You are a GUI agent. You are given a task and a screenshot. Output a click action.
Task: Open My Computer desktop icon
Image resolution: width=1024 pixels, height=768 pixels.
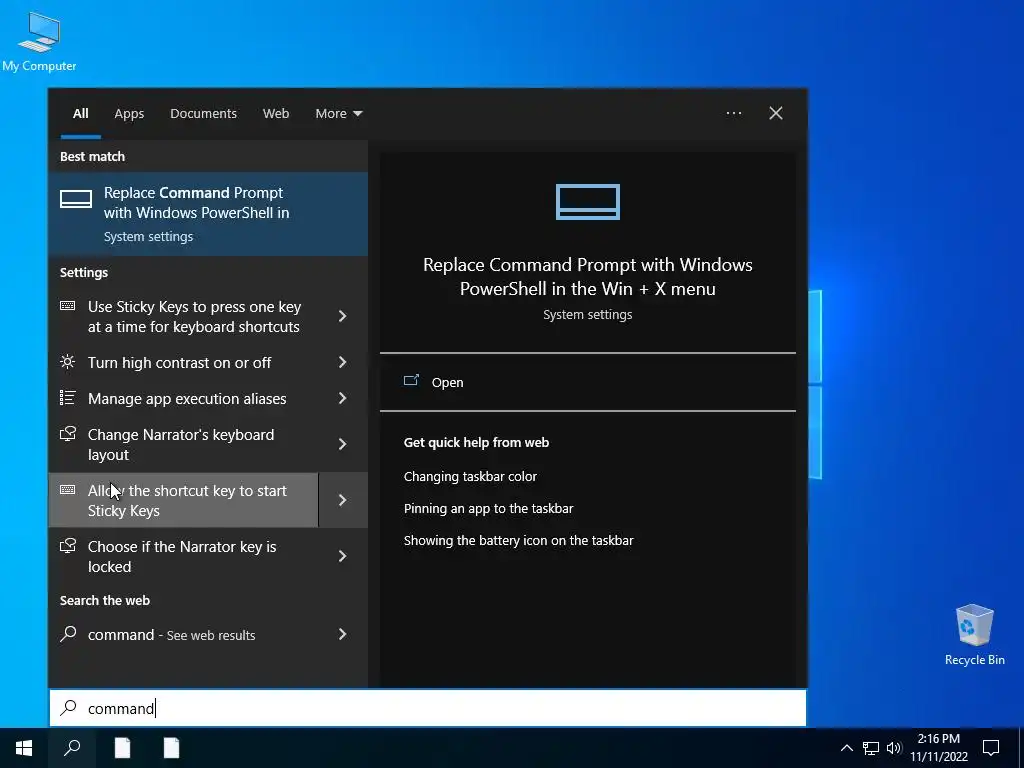tap(39, 41)
